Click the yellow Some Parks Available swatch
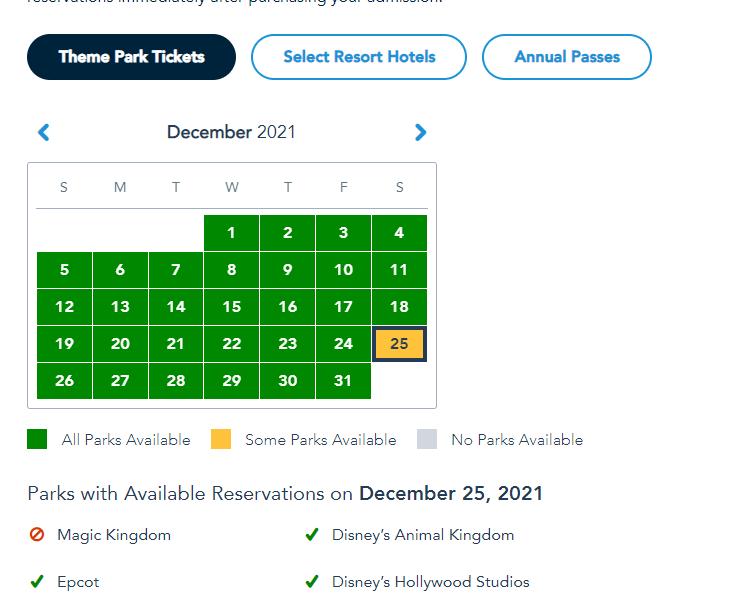The height and width of the screenshot is (609, 736). point(221,439)
